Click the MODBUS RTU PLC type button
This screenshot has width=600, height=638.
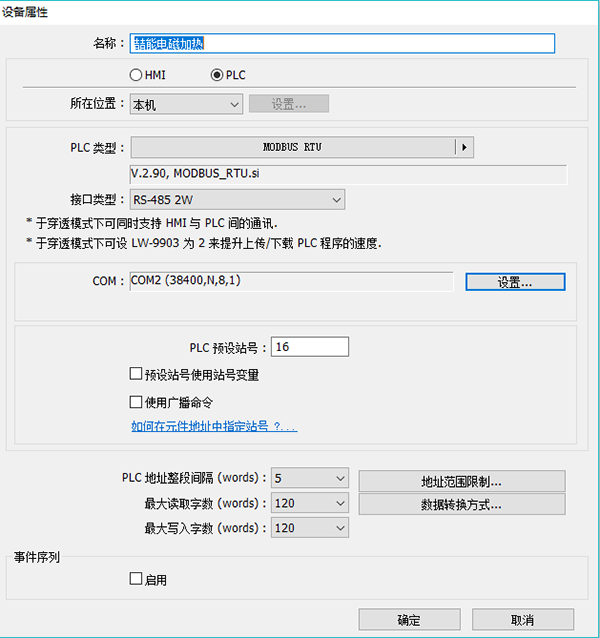[292, 147]
